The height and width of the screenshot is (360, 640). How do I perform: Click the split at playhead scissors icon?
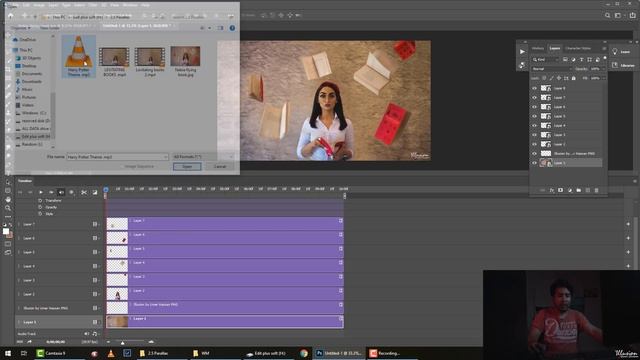click(84, 192)
